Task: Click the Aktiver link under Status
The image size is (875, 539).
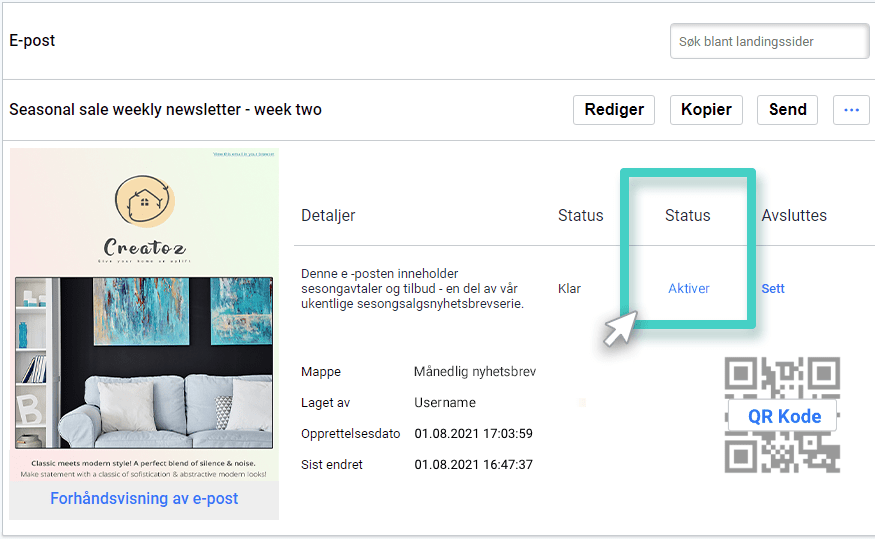Action: pyautogui.click(x=689, y=288)
